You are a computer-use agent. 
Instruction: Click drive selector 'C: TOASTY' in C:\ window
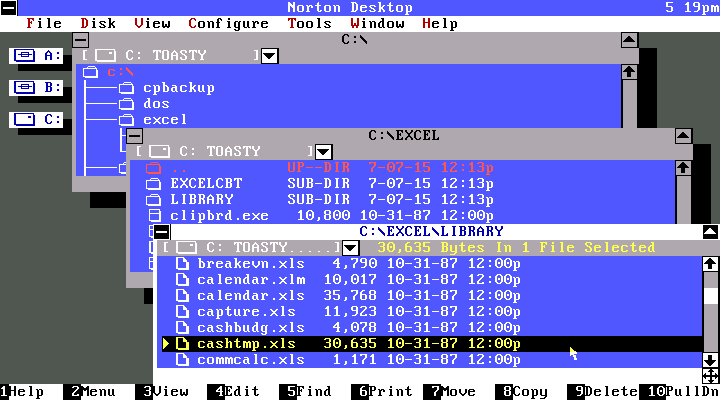171,56
